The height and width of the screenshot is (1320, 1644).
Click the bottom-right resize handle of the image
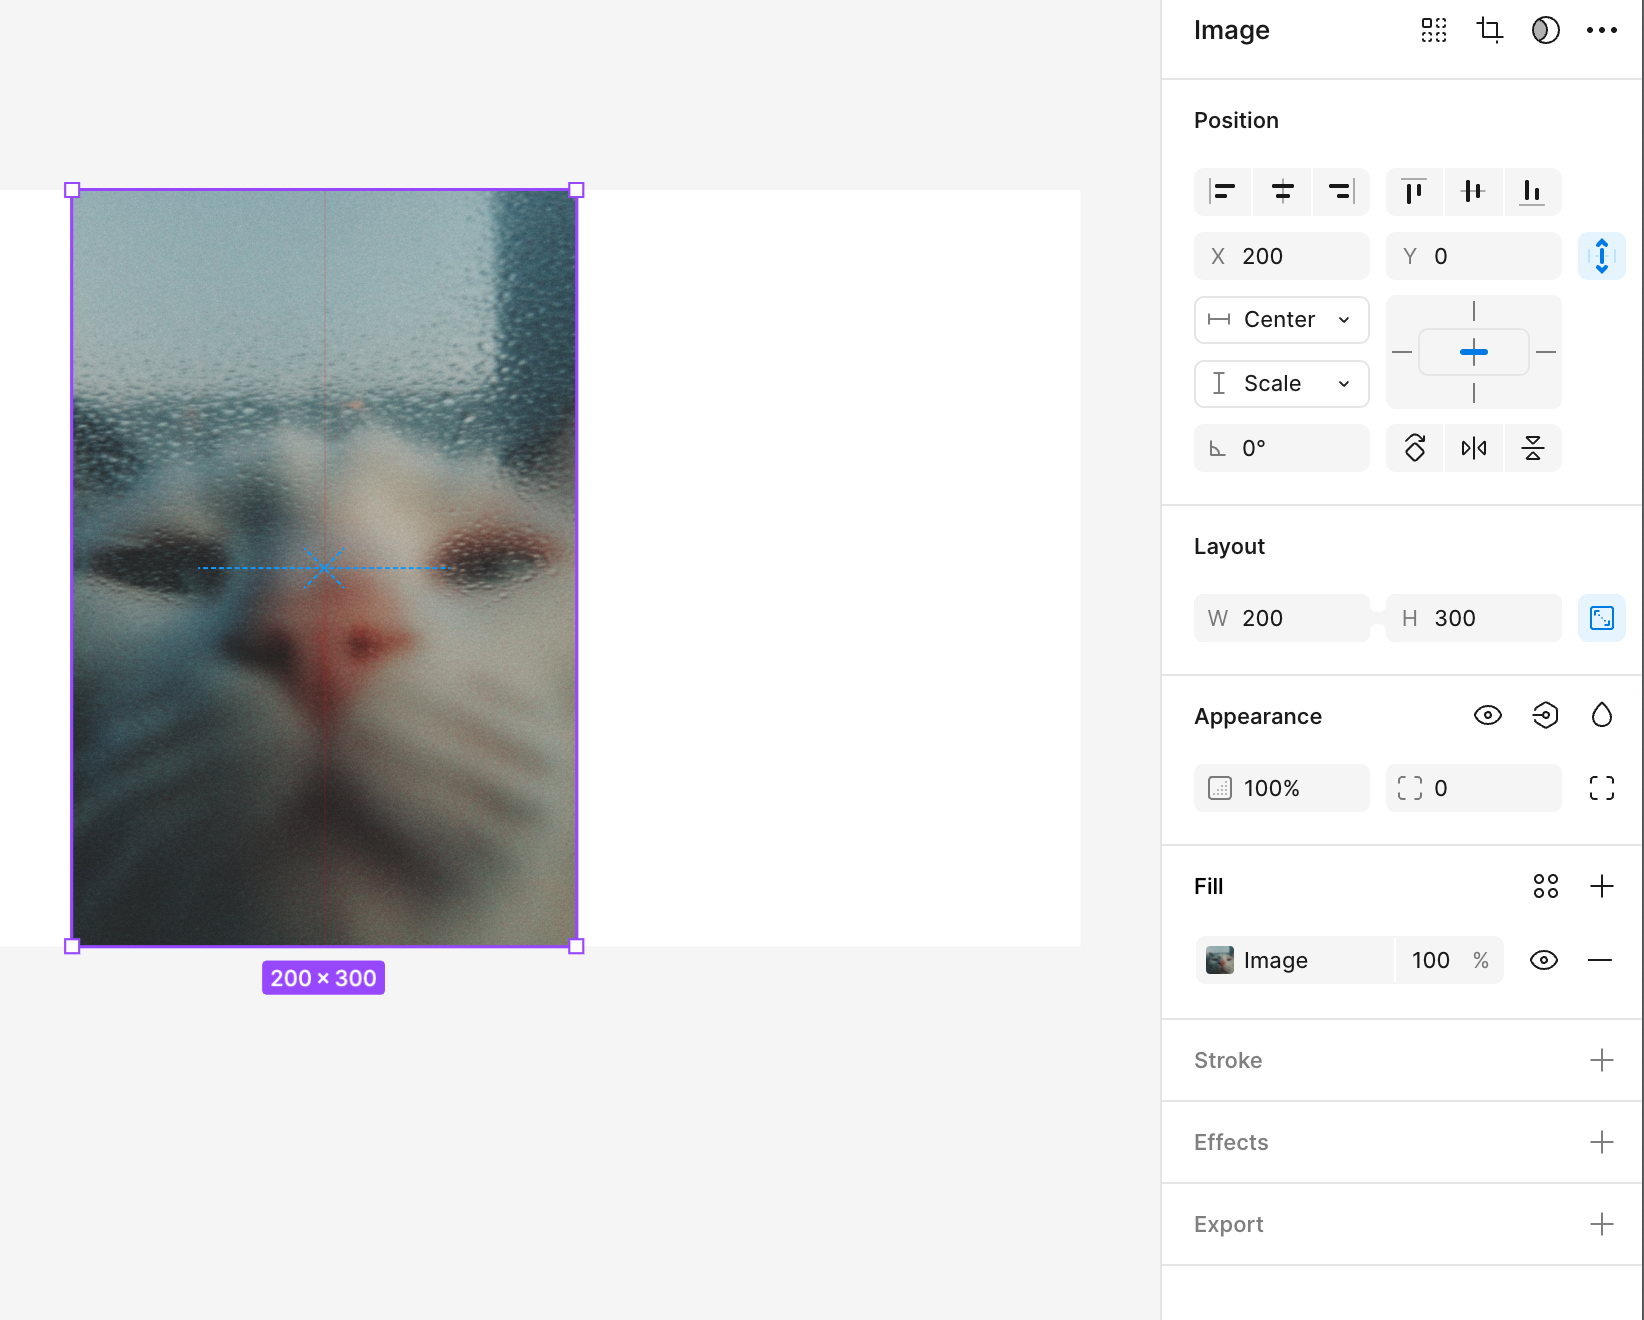point(577,946)
